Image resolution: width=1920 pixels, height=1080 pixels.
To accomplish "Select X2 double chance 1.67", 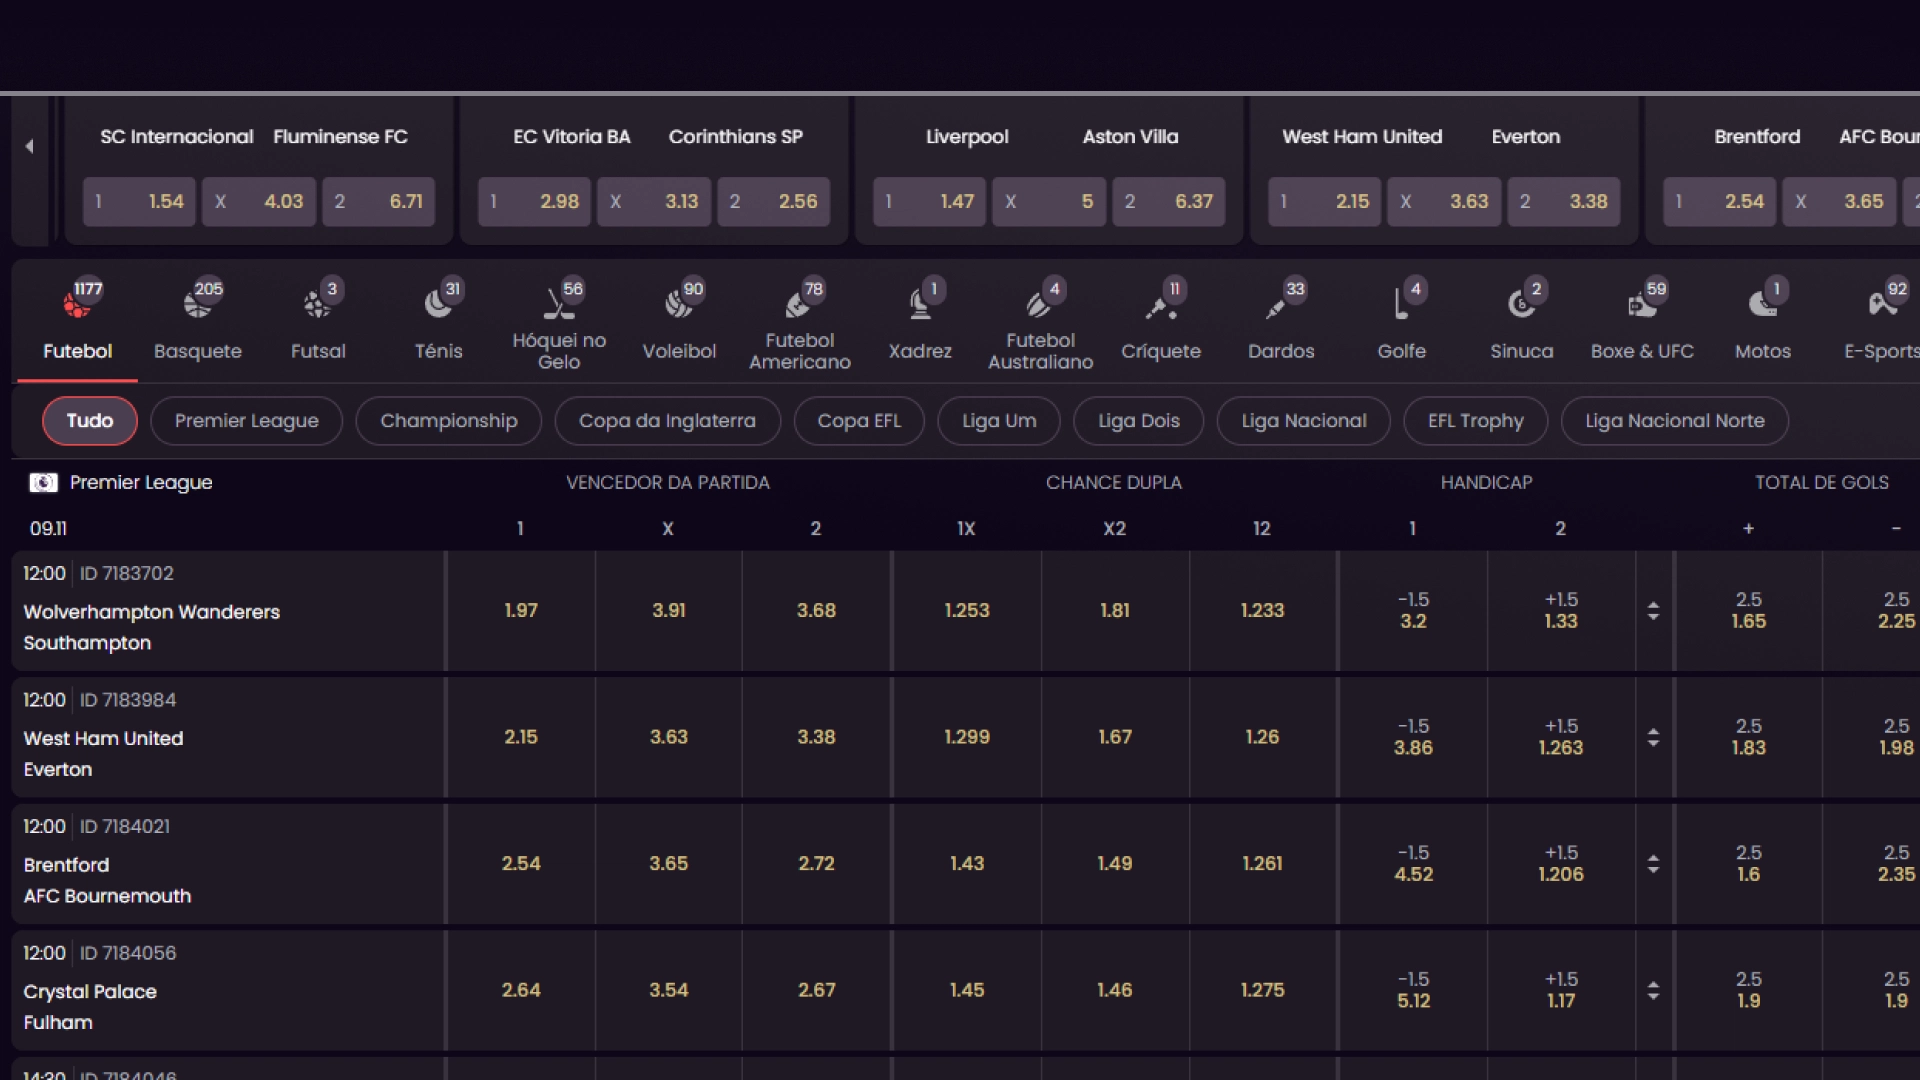I will (1115, 738).
